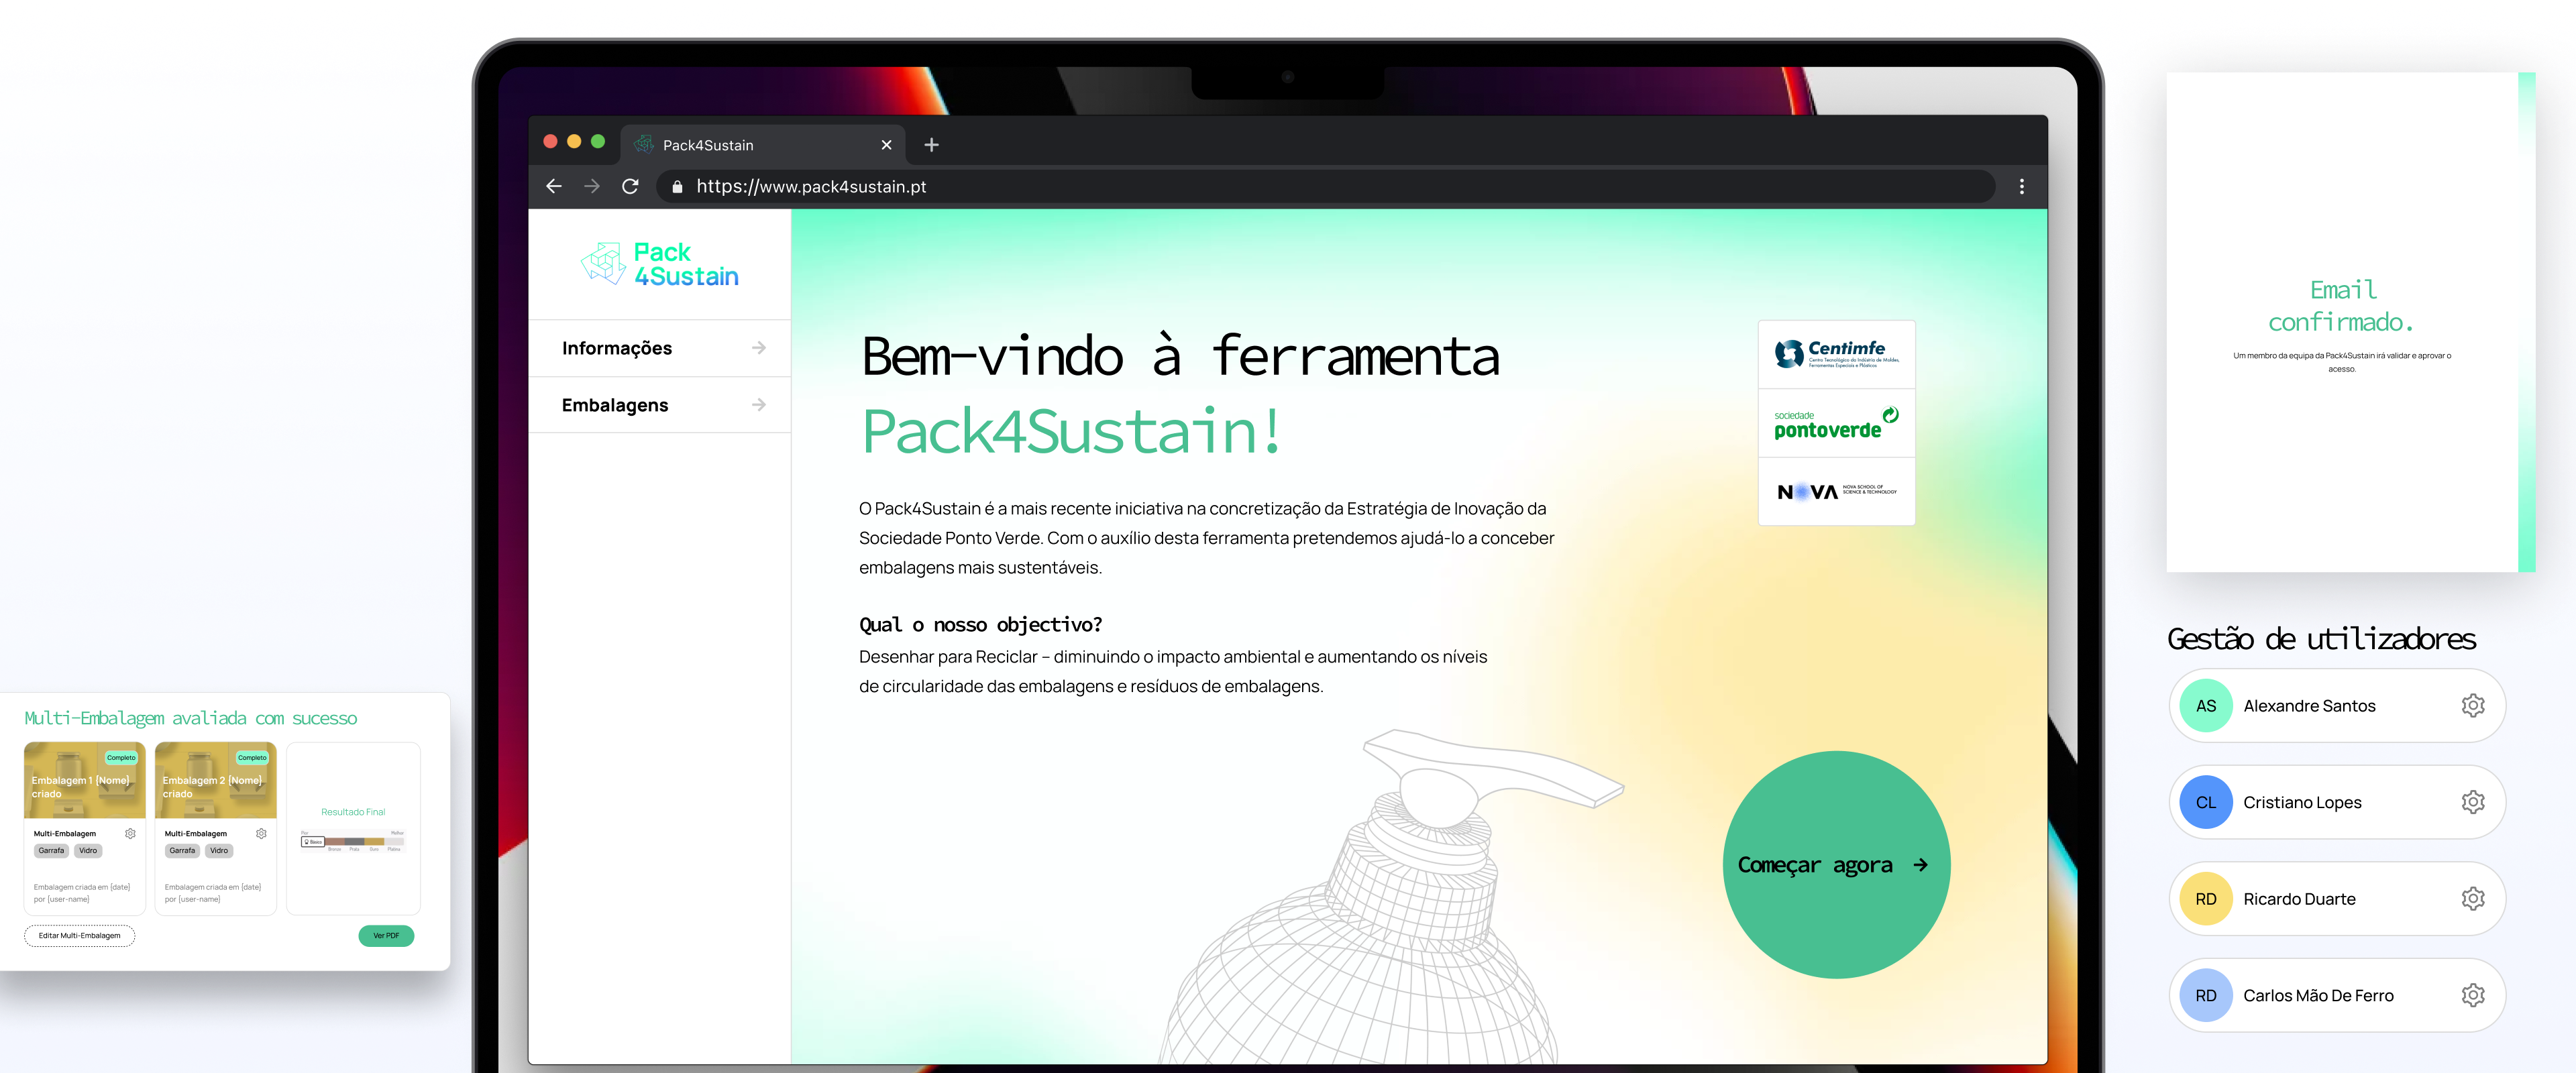Open settings gear for Cristiano Lopes

tap(2472, 802)
